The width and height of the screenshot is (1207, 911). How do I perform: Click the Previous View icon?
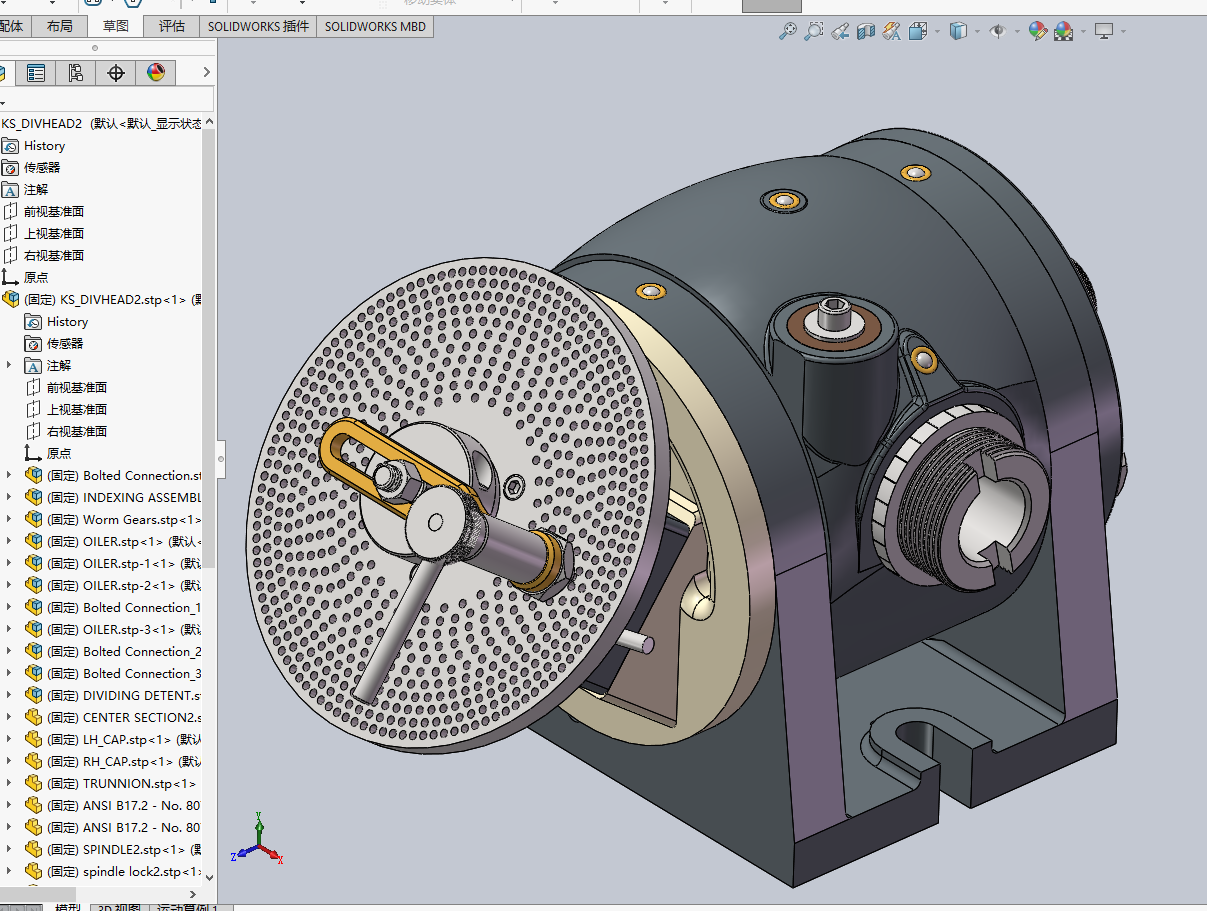coord(840,32)
